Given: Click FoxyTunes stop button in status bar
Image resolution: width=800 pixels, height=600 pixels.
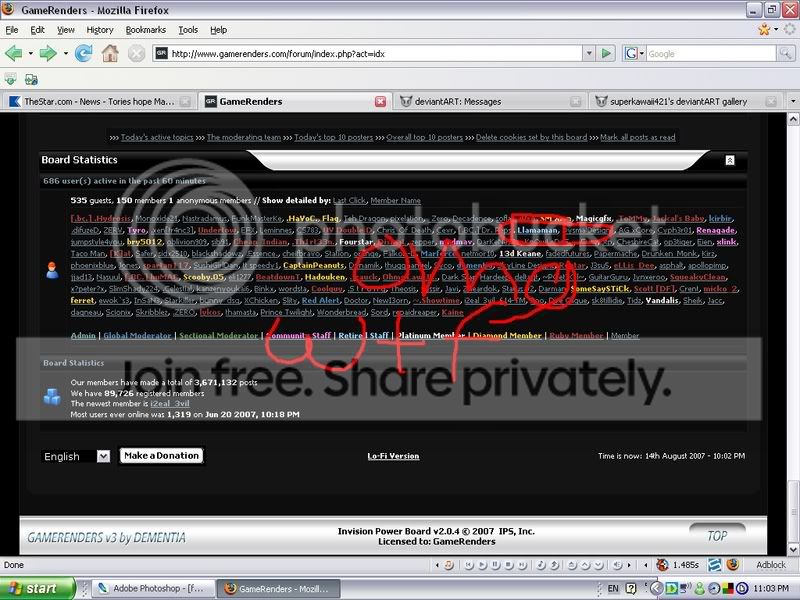Looking at the screenshot, I should point(509,565).
